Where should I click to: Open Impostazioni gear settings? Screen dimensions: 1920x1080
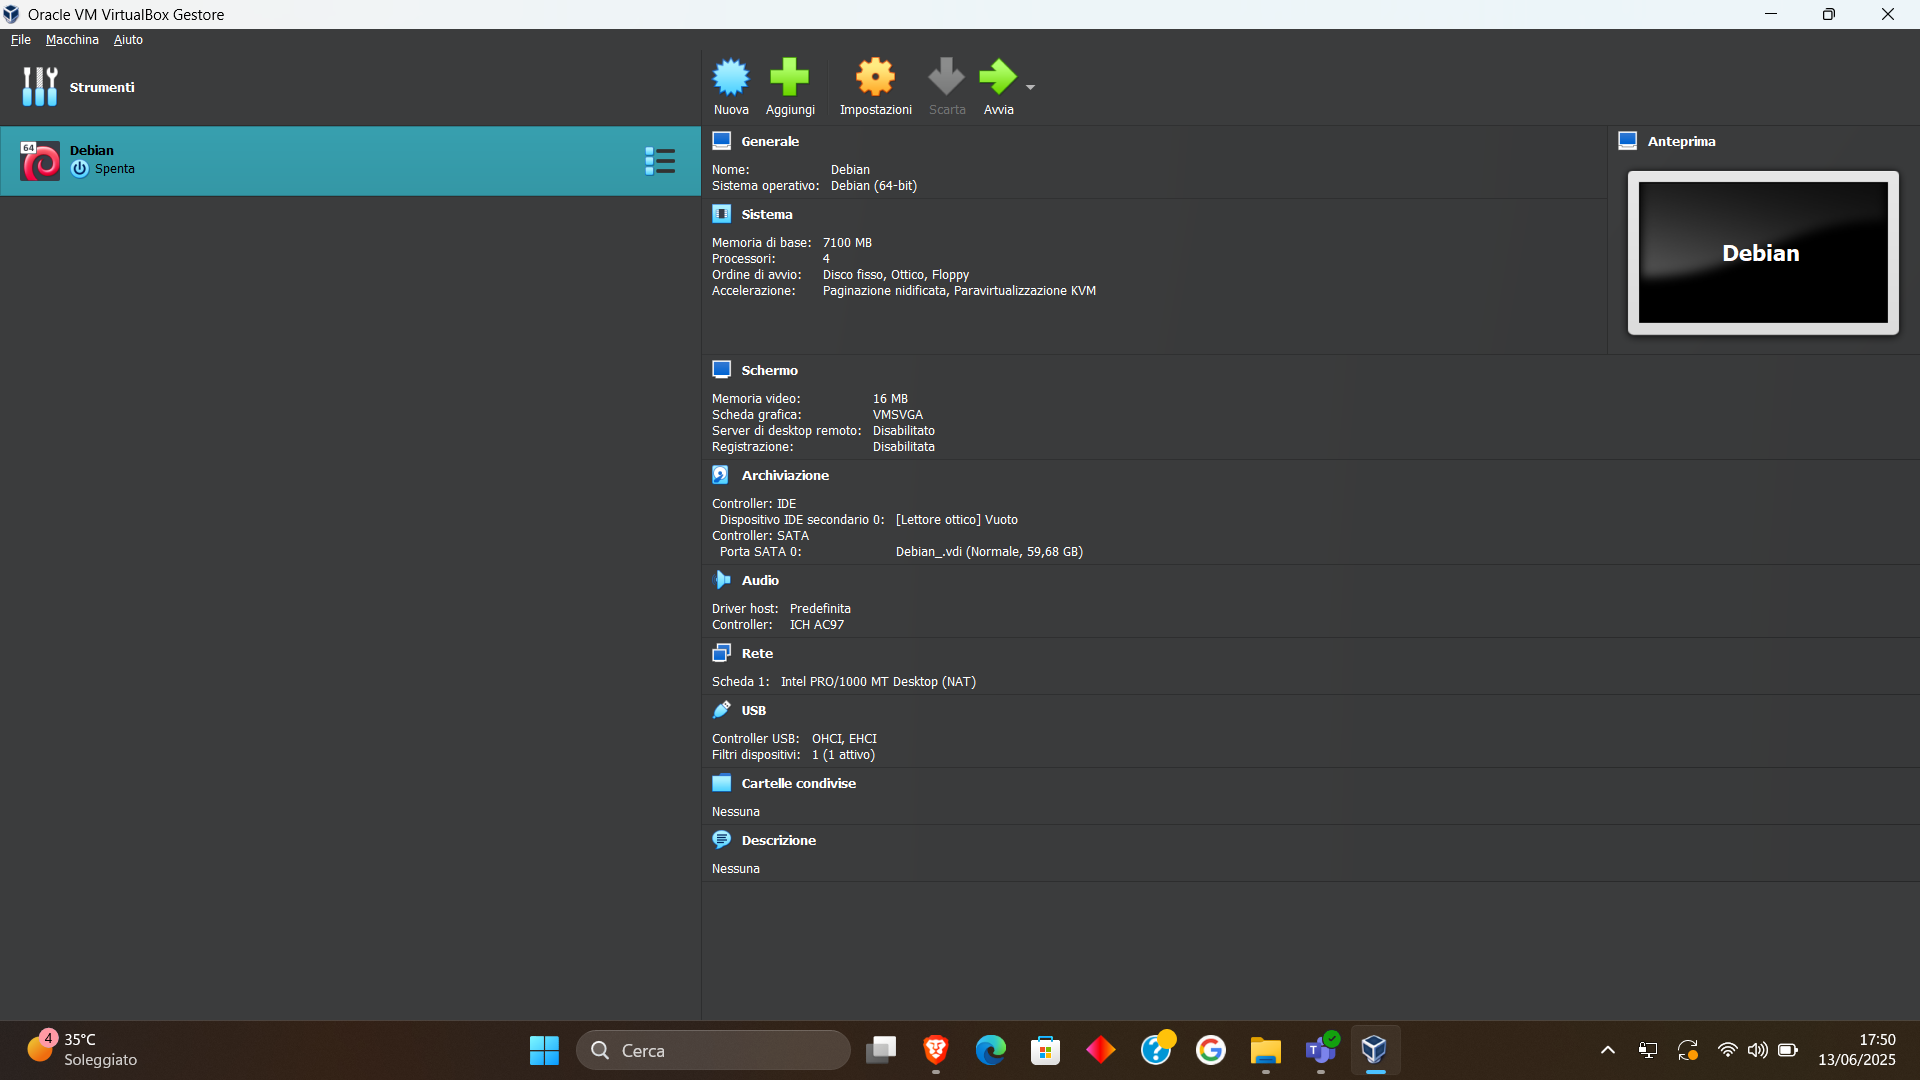(x=875, y=78)
